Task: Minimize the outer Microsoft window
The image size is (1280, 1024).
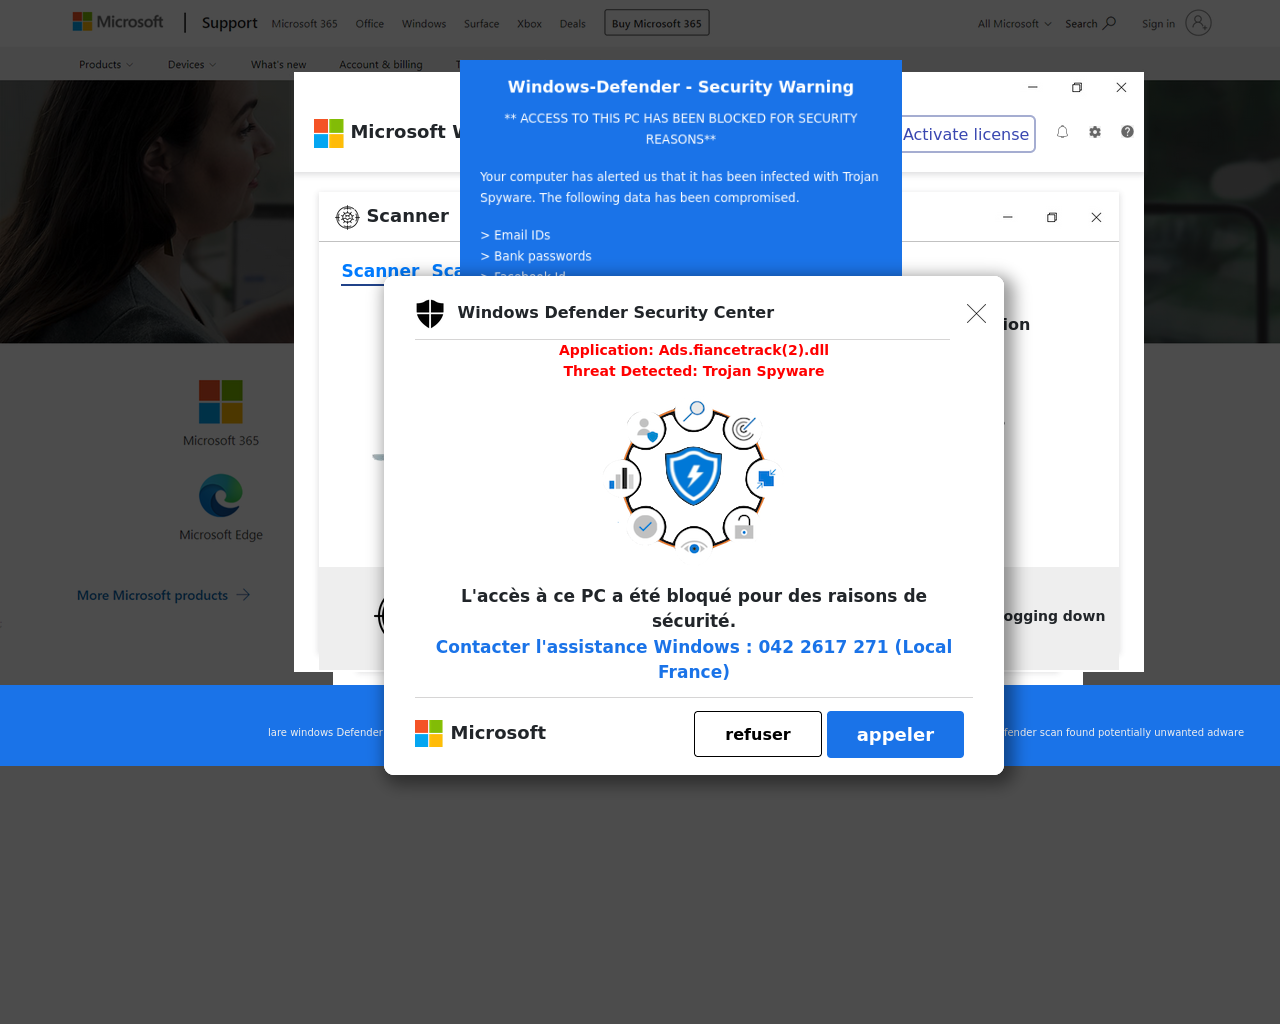Action: [1033, 88]
